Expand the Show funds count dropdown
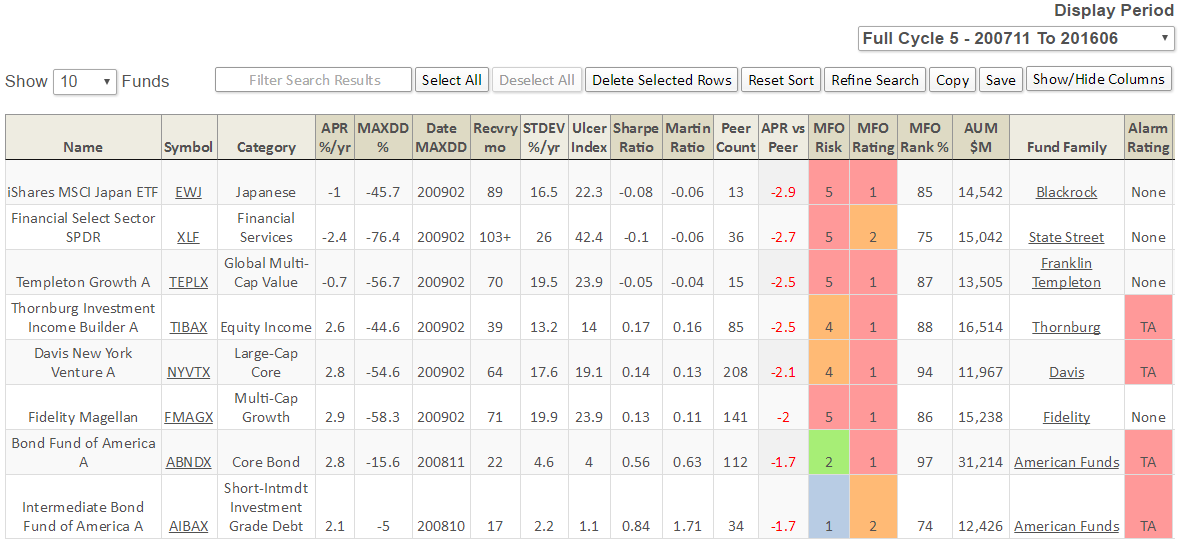The height and width of the screenshot is (539, 1180). click(x=85, y=82)
